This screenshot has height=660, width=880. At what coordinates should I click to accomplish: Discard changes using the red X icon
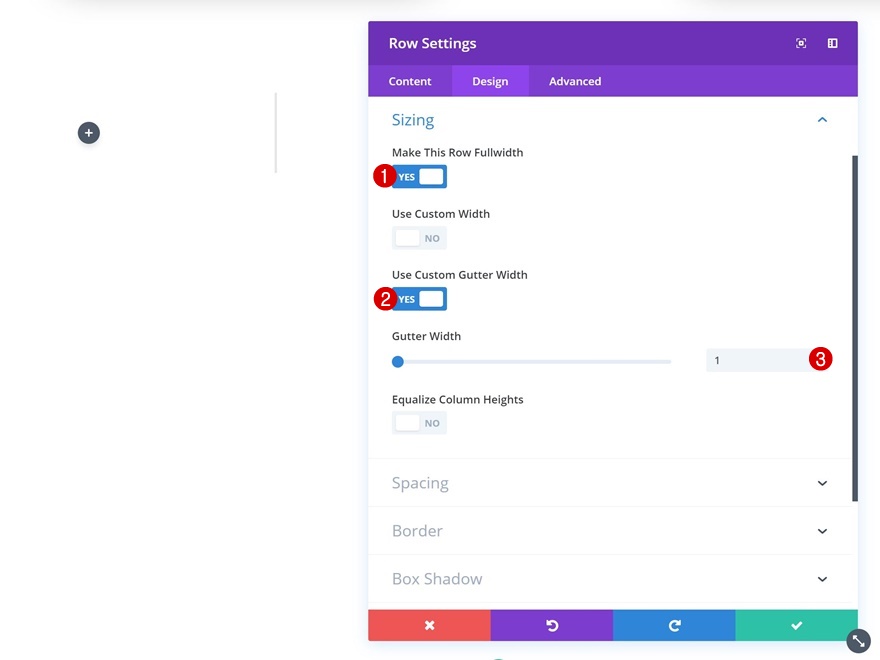point(429,625)
